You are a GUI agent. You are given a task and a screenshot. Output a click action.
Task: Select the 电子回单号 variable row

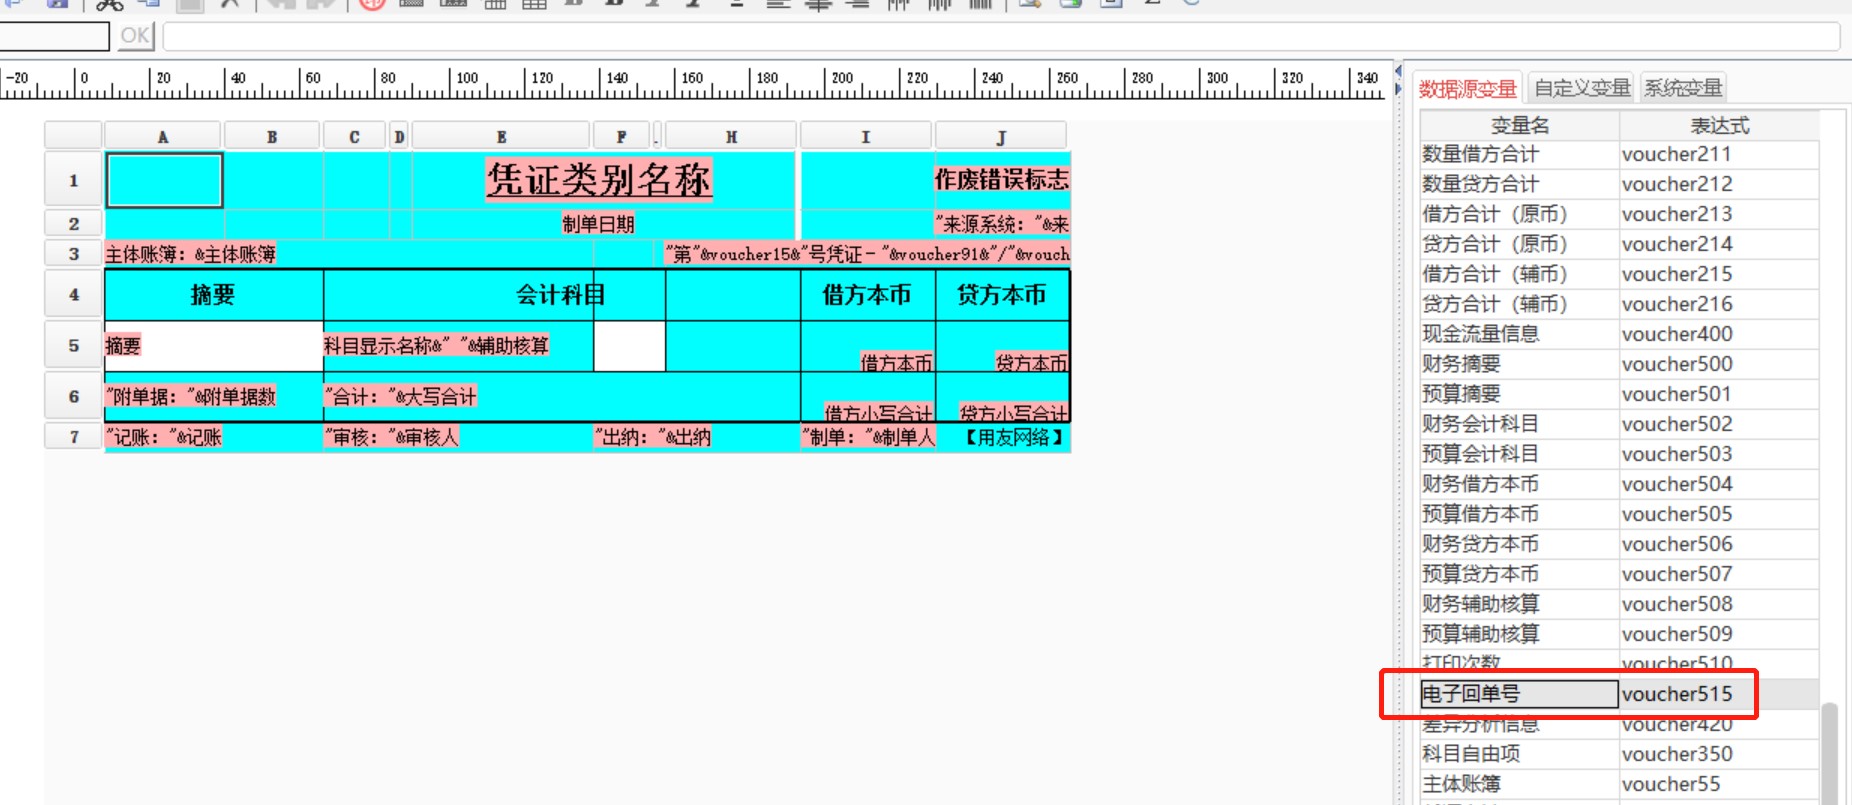pyautogui.click(x=1619, y=694)
